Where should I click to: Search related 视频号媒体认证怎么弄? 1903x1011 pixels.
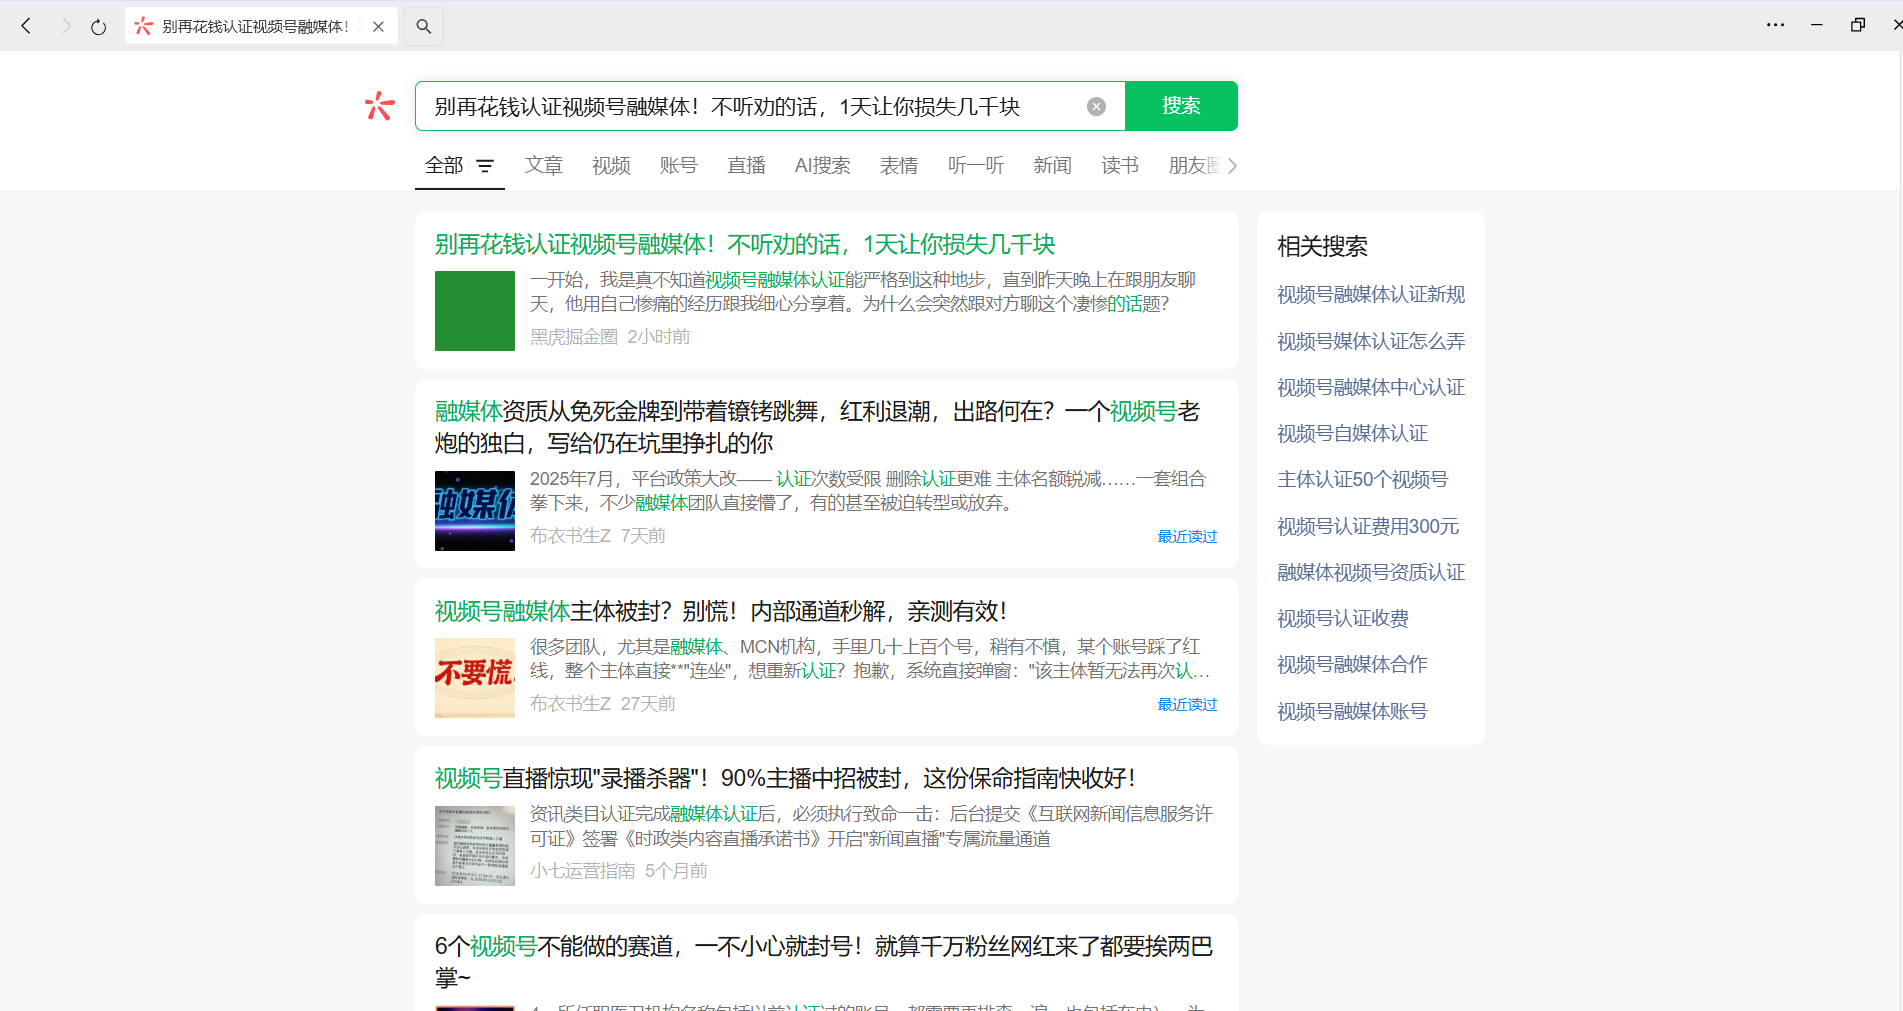(1371, 342)
